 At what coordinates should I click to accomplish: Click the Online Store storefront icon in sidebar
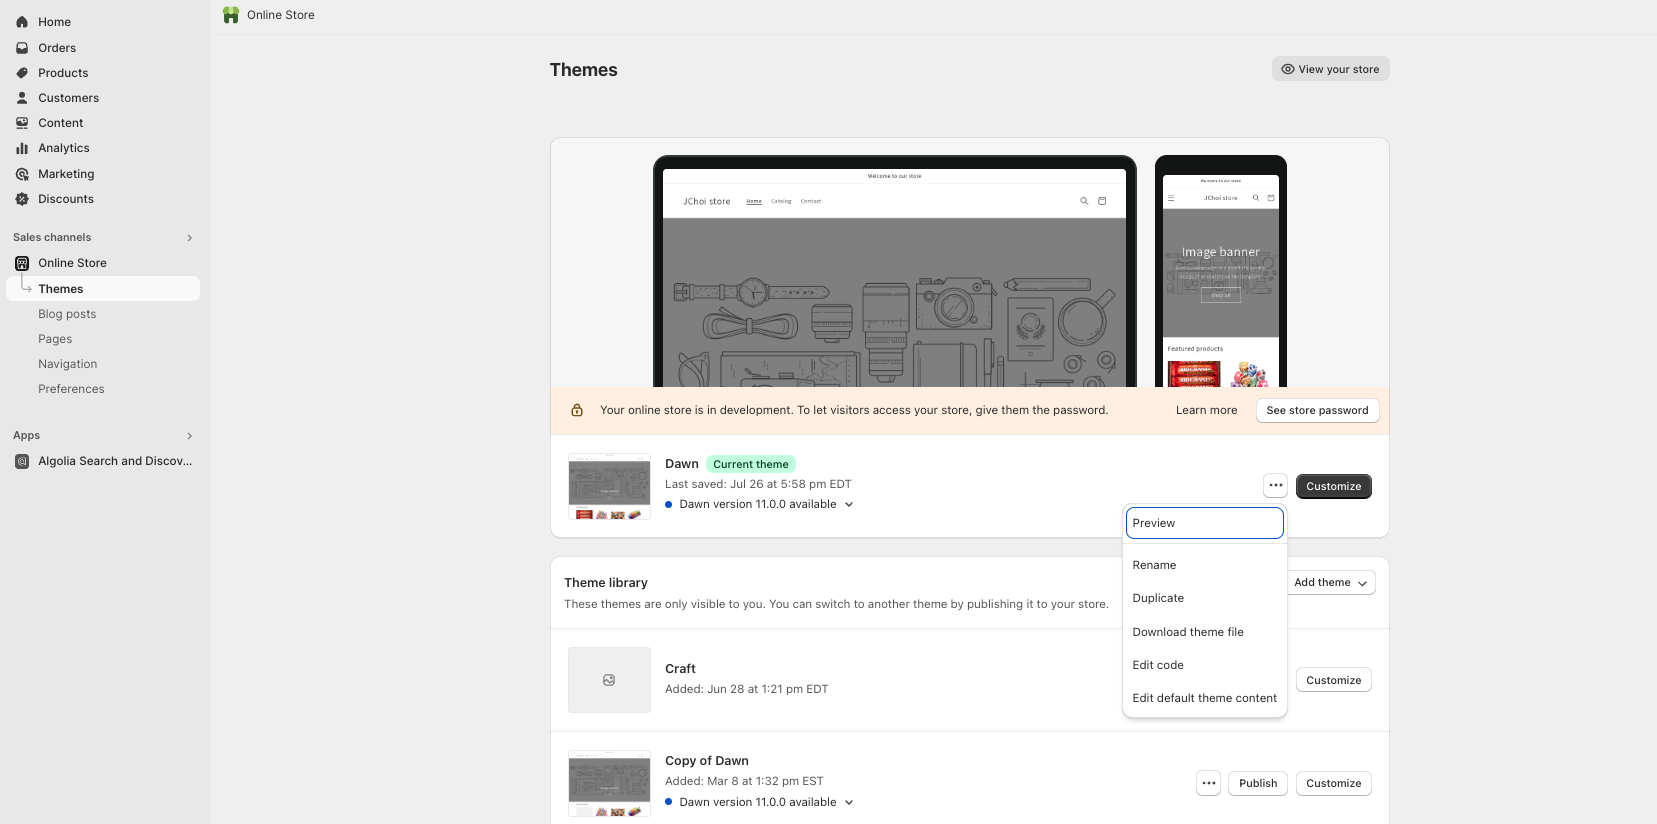(x=22, y=263)
